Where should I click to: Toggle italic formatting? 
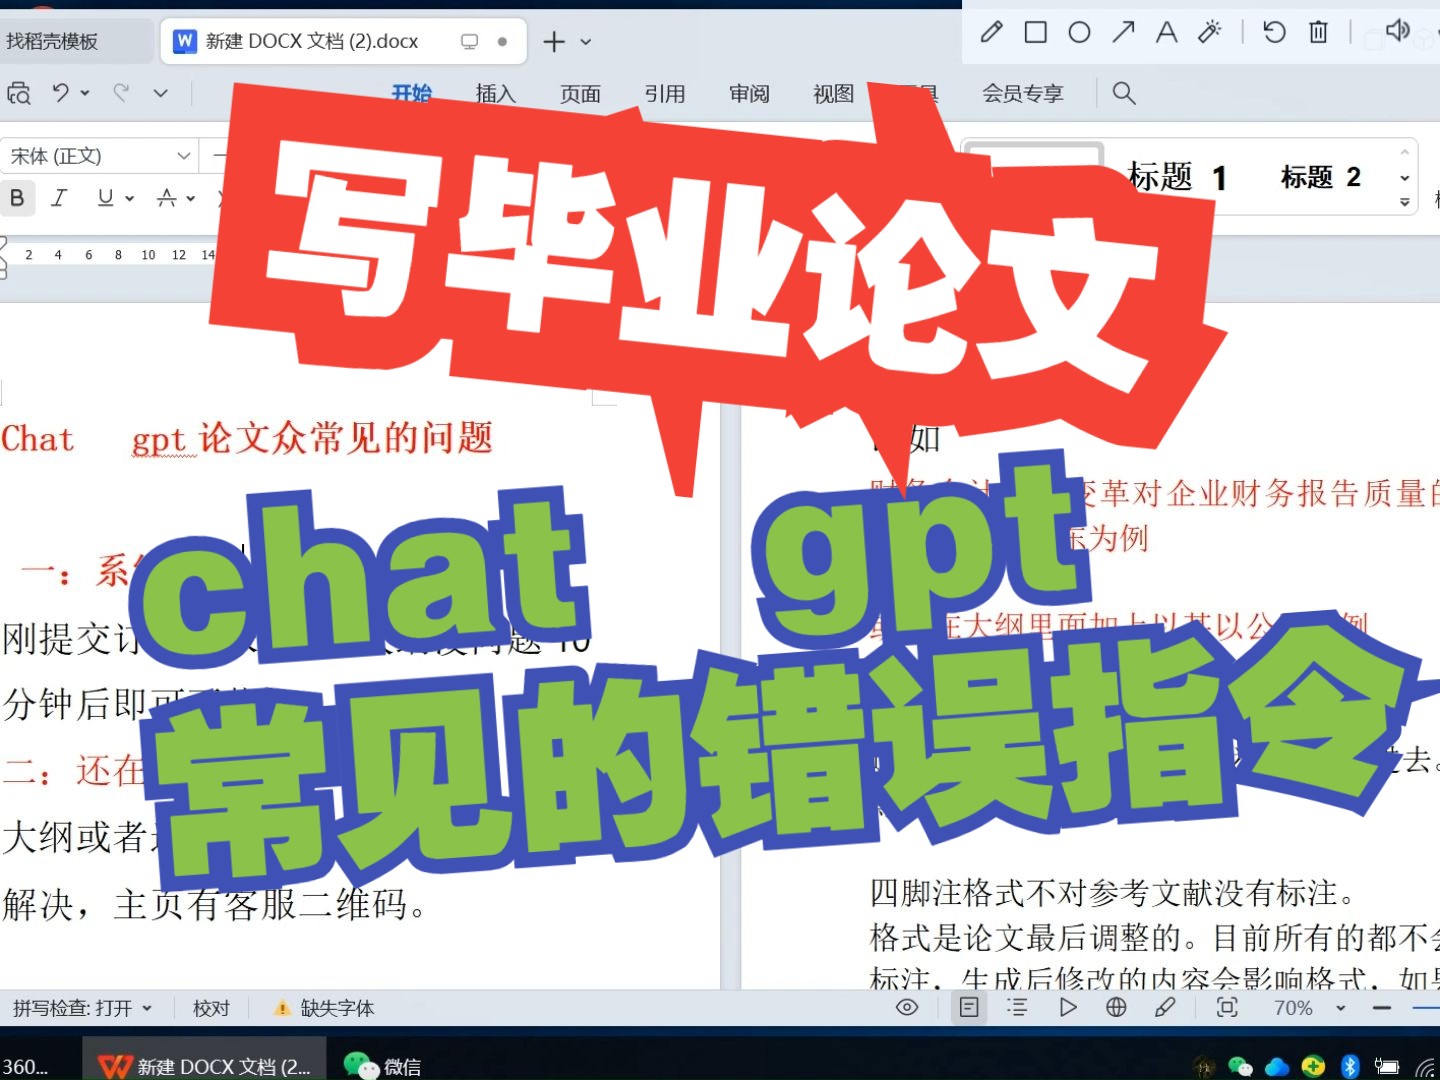pyautogui.click(x=59, y=197)
